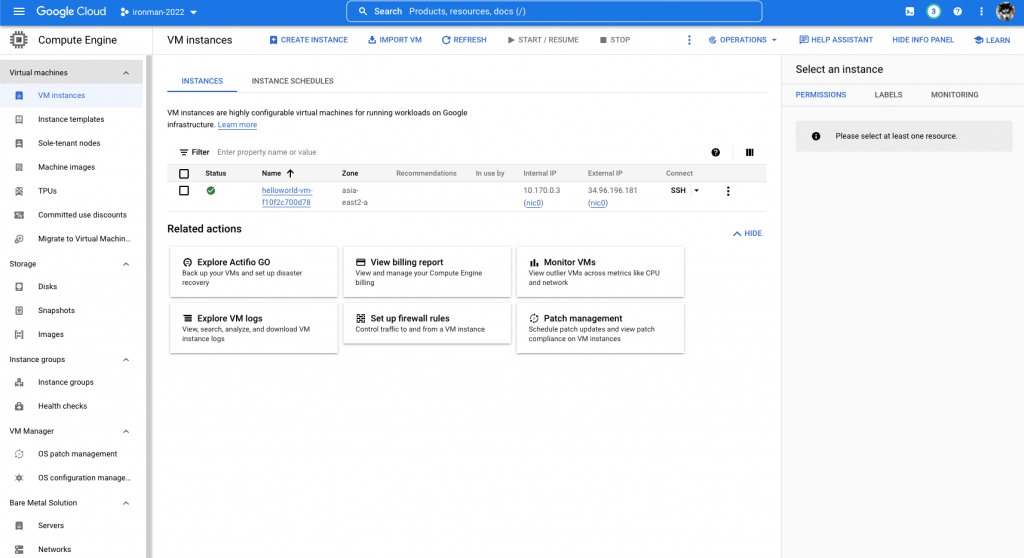Image resolution: width=1024 pixels, height=558 pixels.
Task: Open the top bar settings kebab menu
Action: point(981,11)
